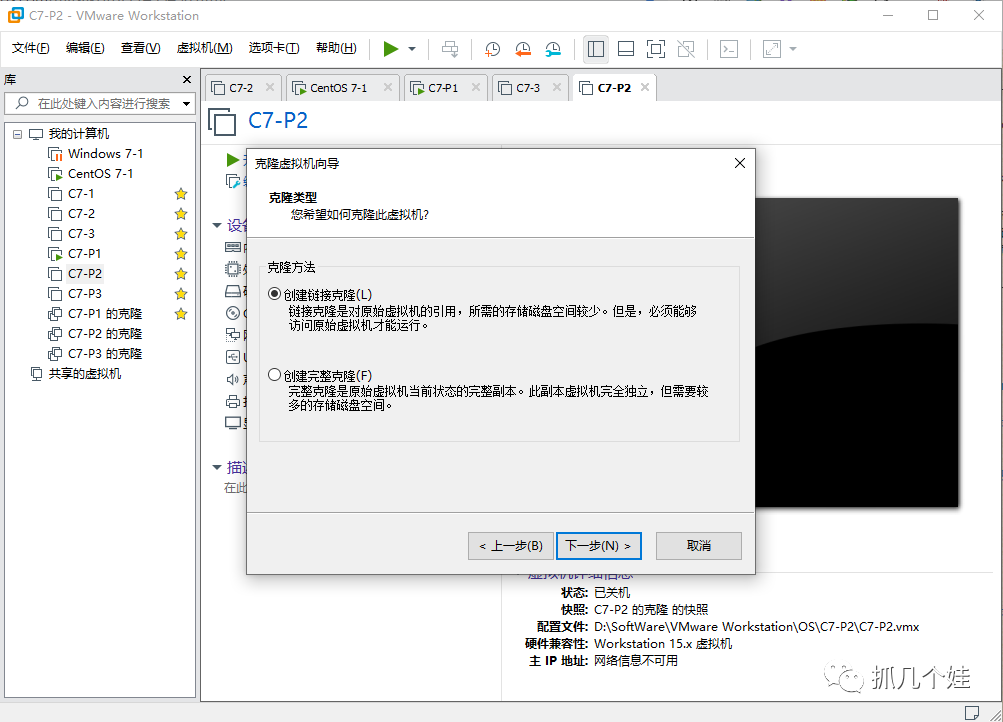Click the configuration file path text

coord(756,627)
